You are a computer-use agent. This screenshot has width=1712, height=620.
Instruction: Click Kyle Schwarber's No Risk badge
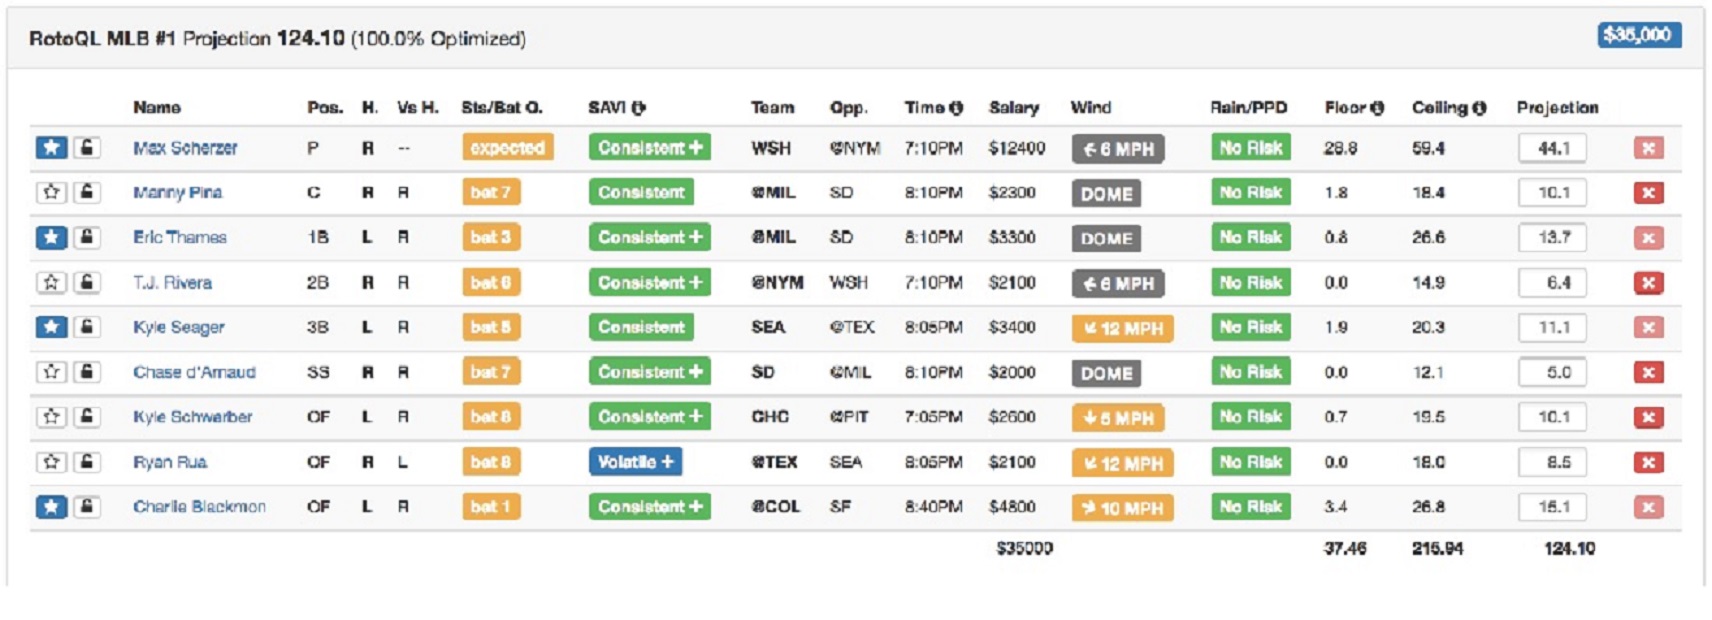coord(1250,417)
